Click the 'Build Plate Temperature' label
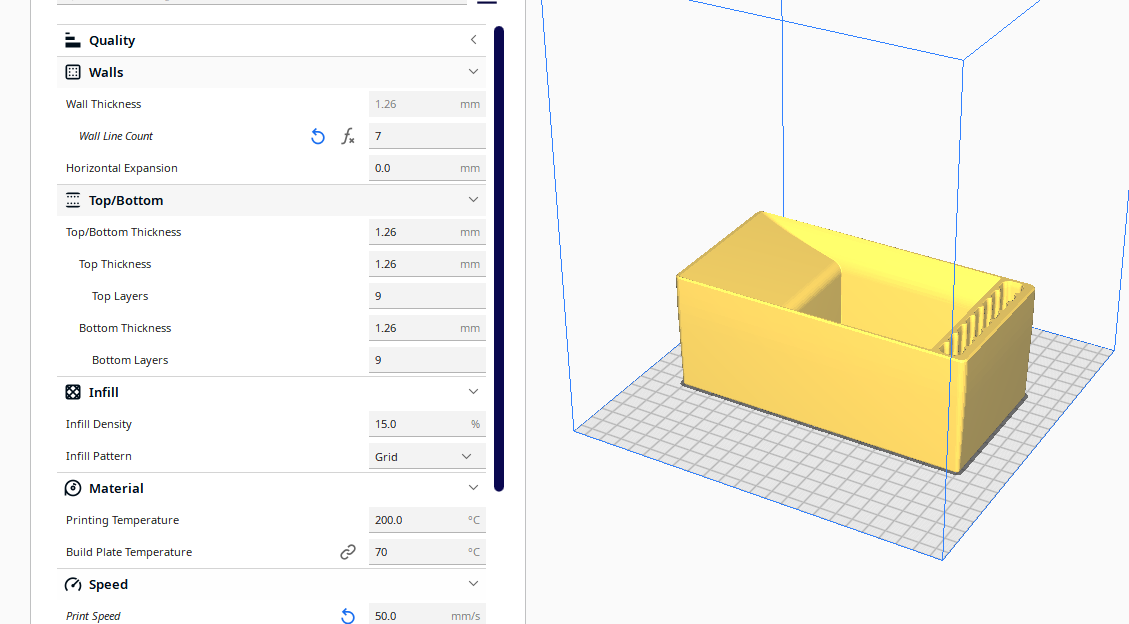 coord(129,552)
